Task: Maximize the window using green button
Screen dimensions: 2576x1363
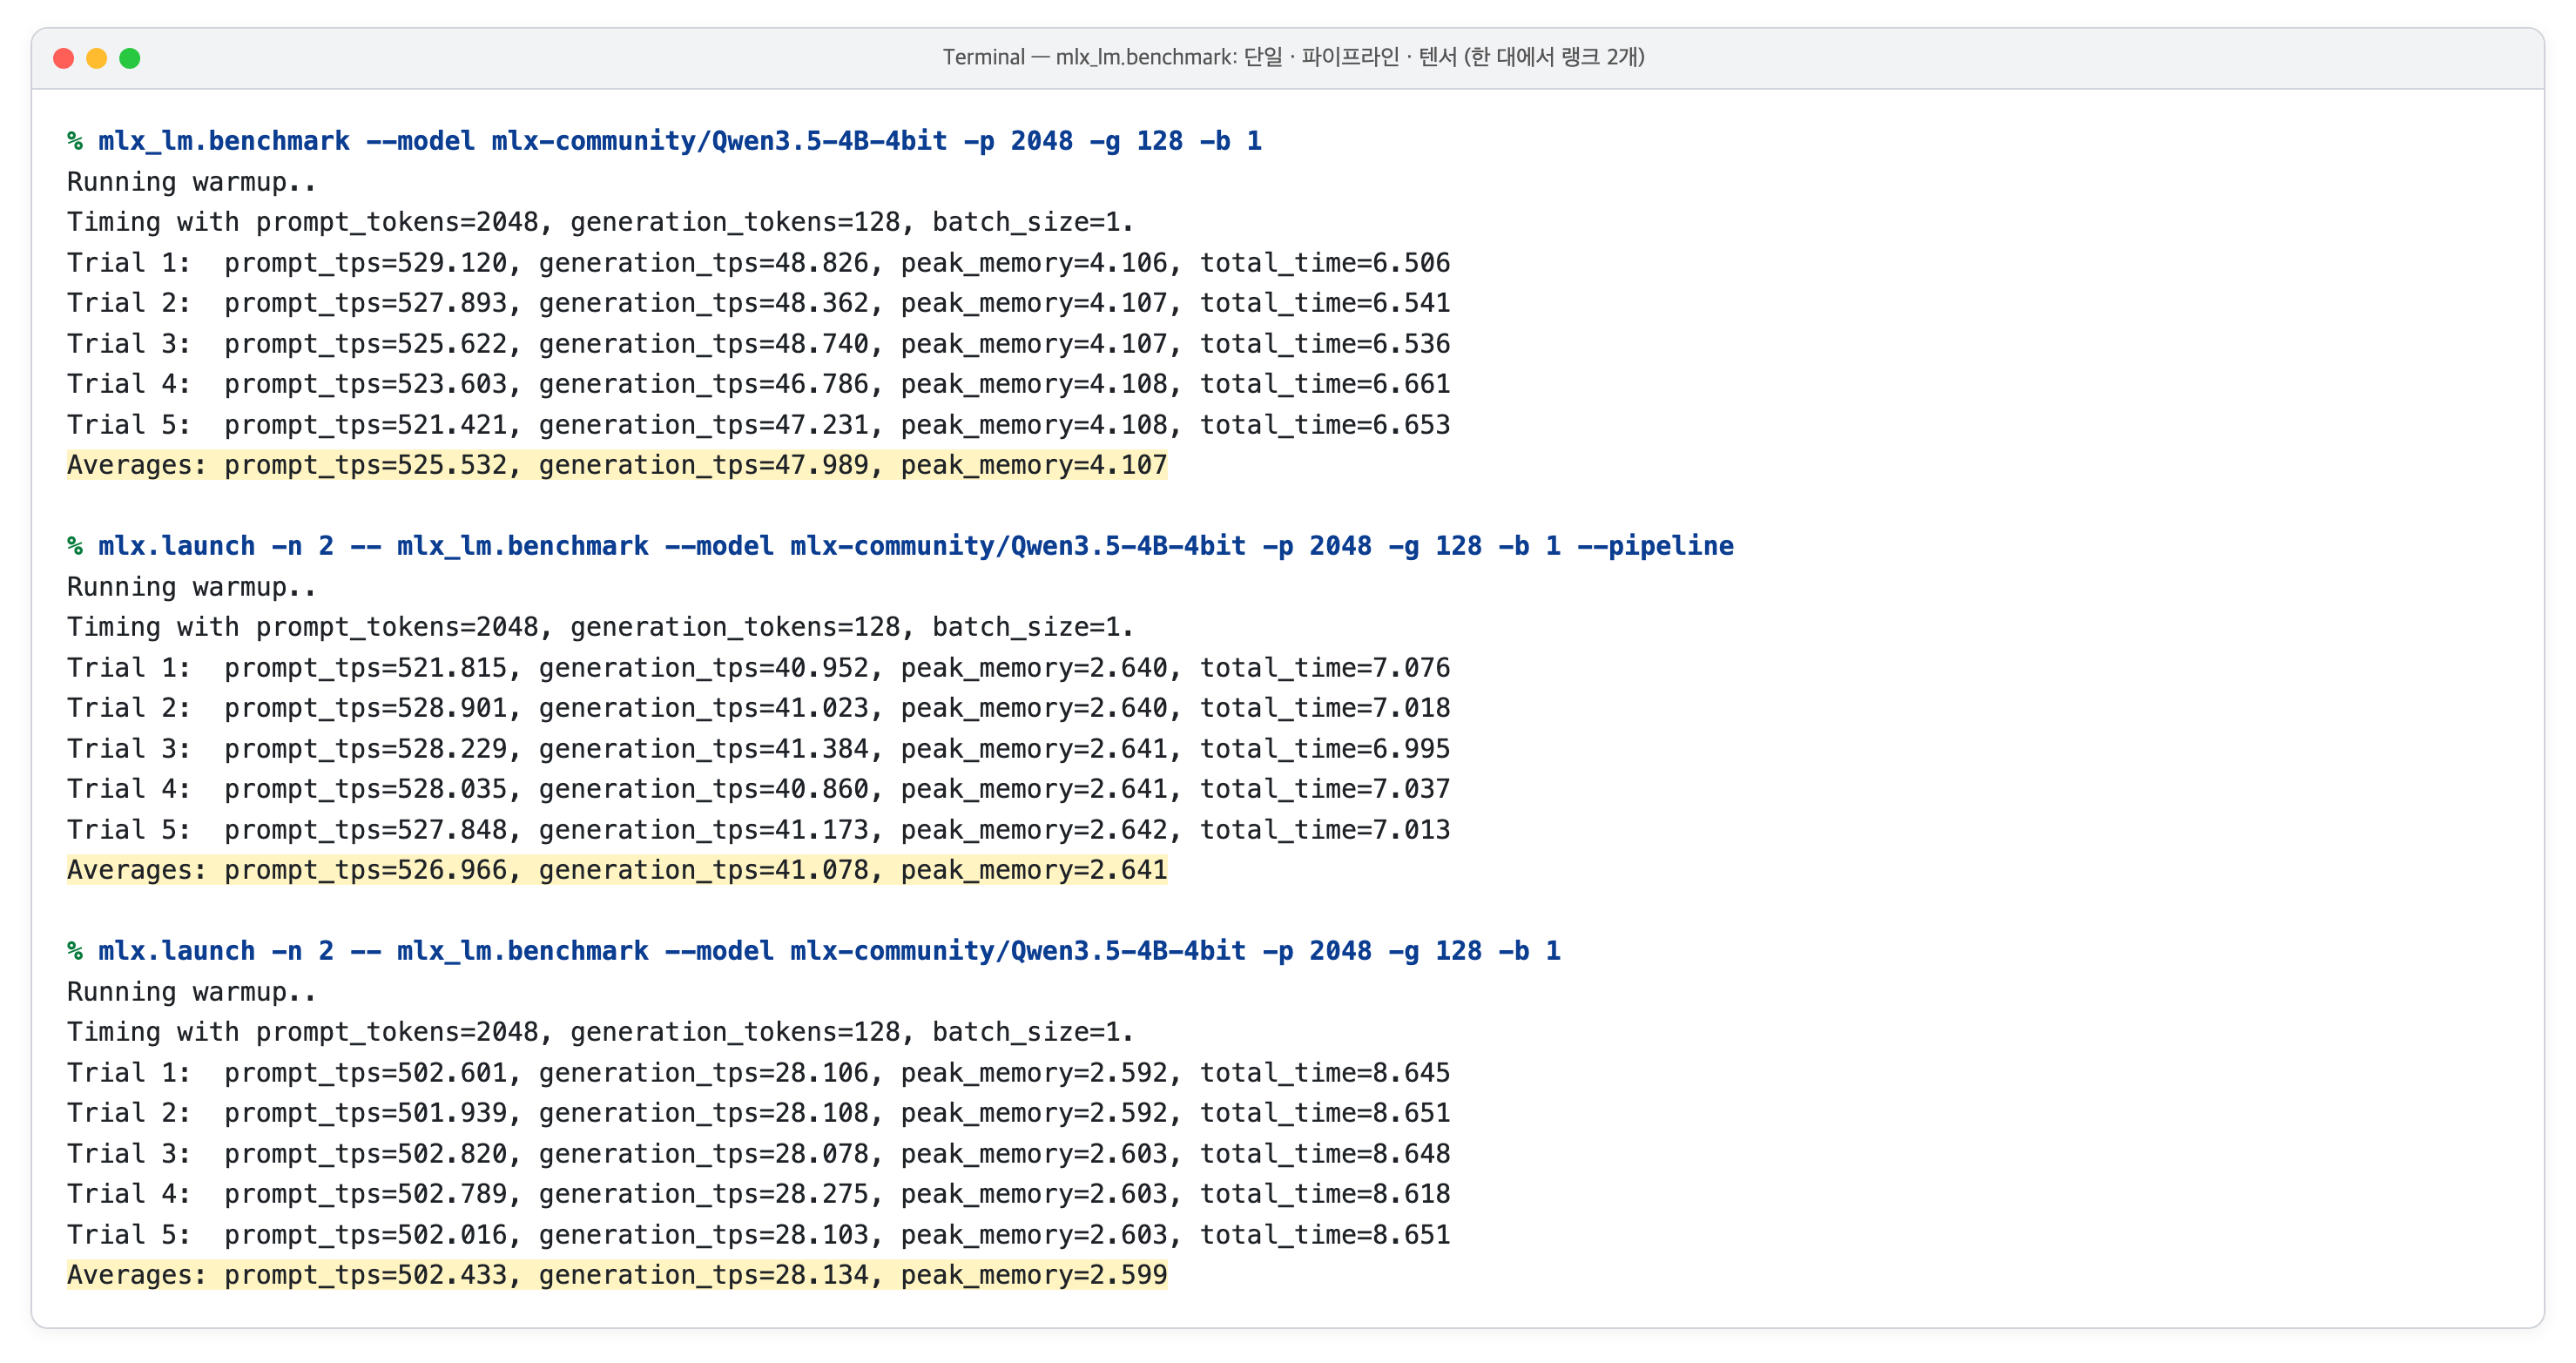Action: (130, 58)
